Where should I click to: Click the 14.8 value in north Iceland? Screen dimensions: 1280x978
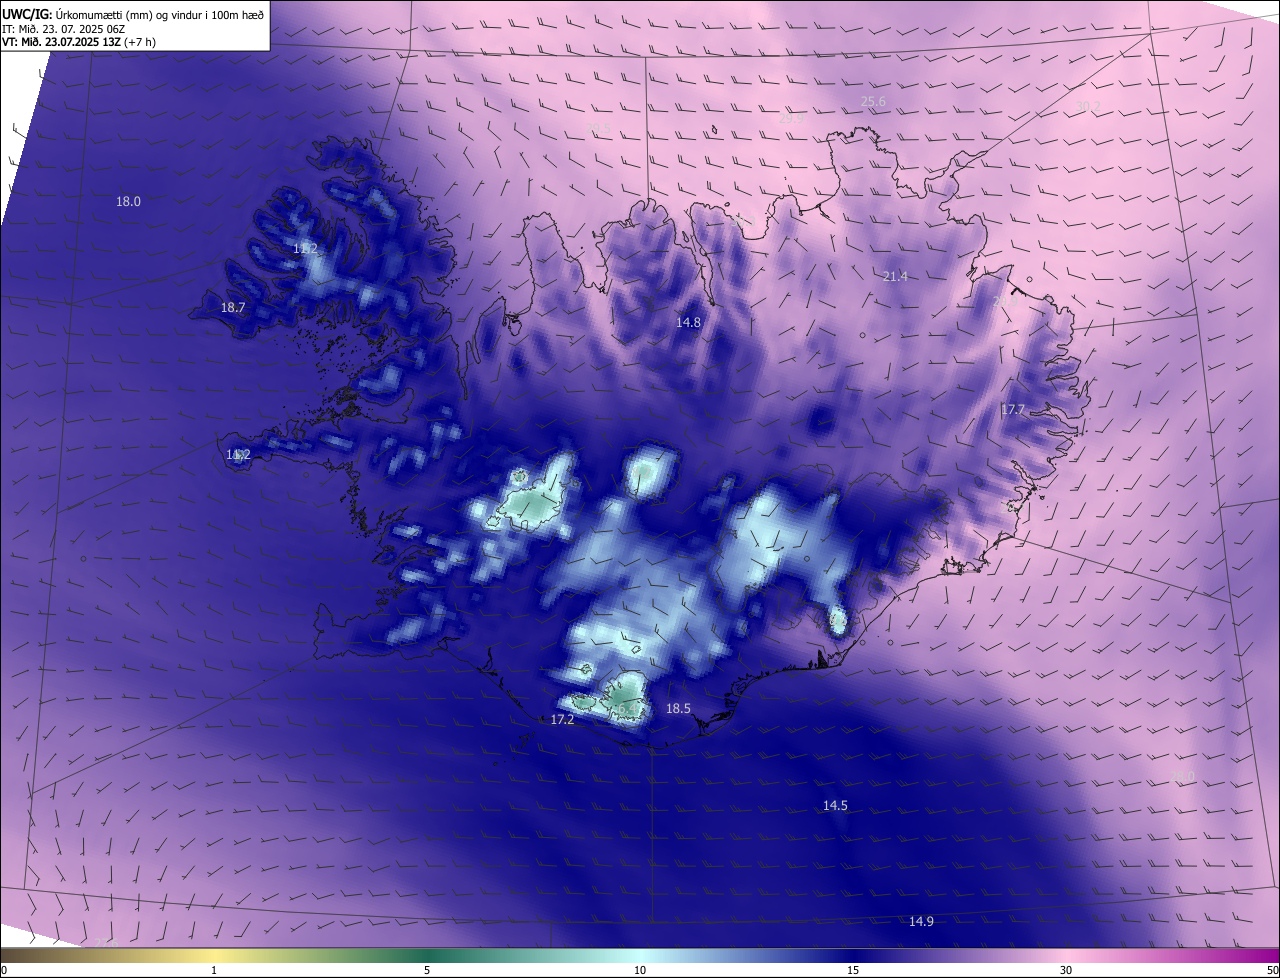coord(688,322)
